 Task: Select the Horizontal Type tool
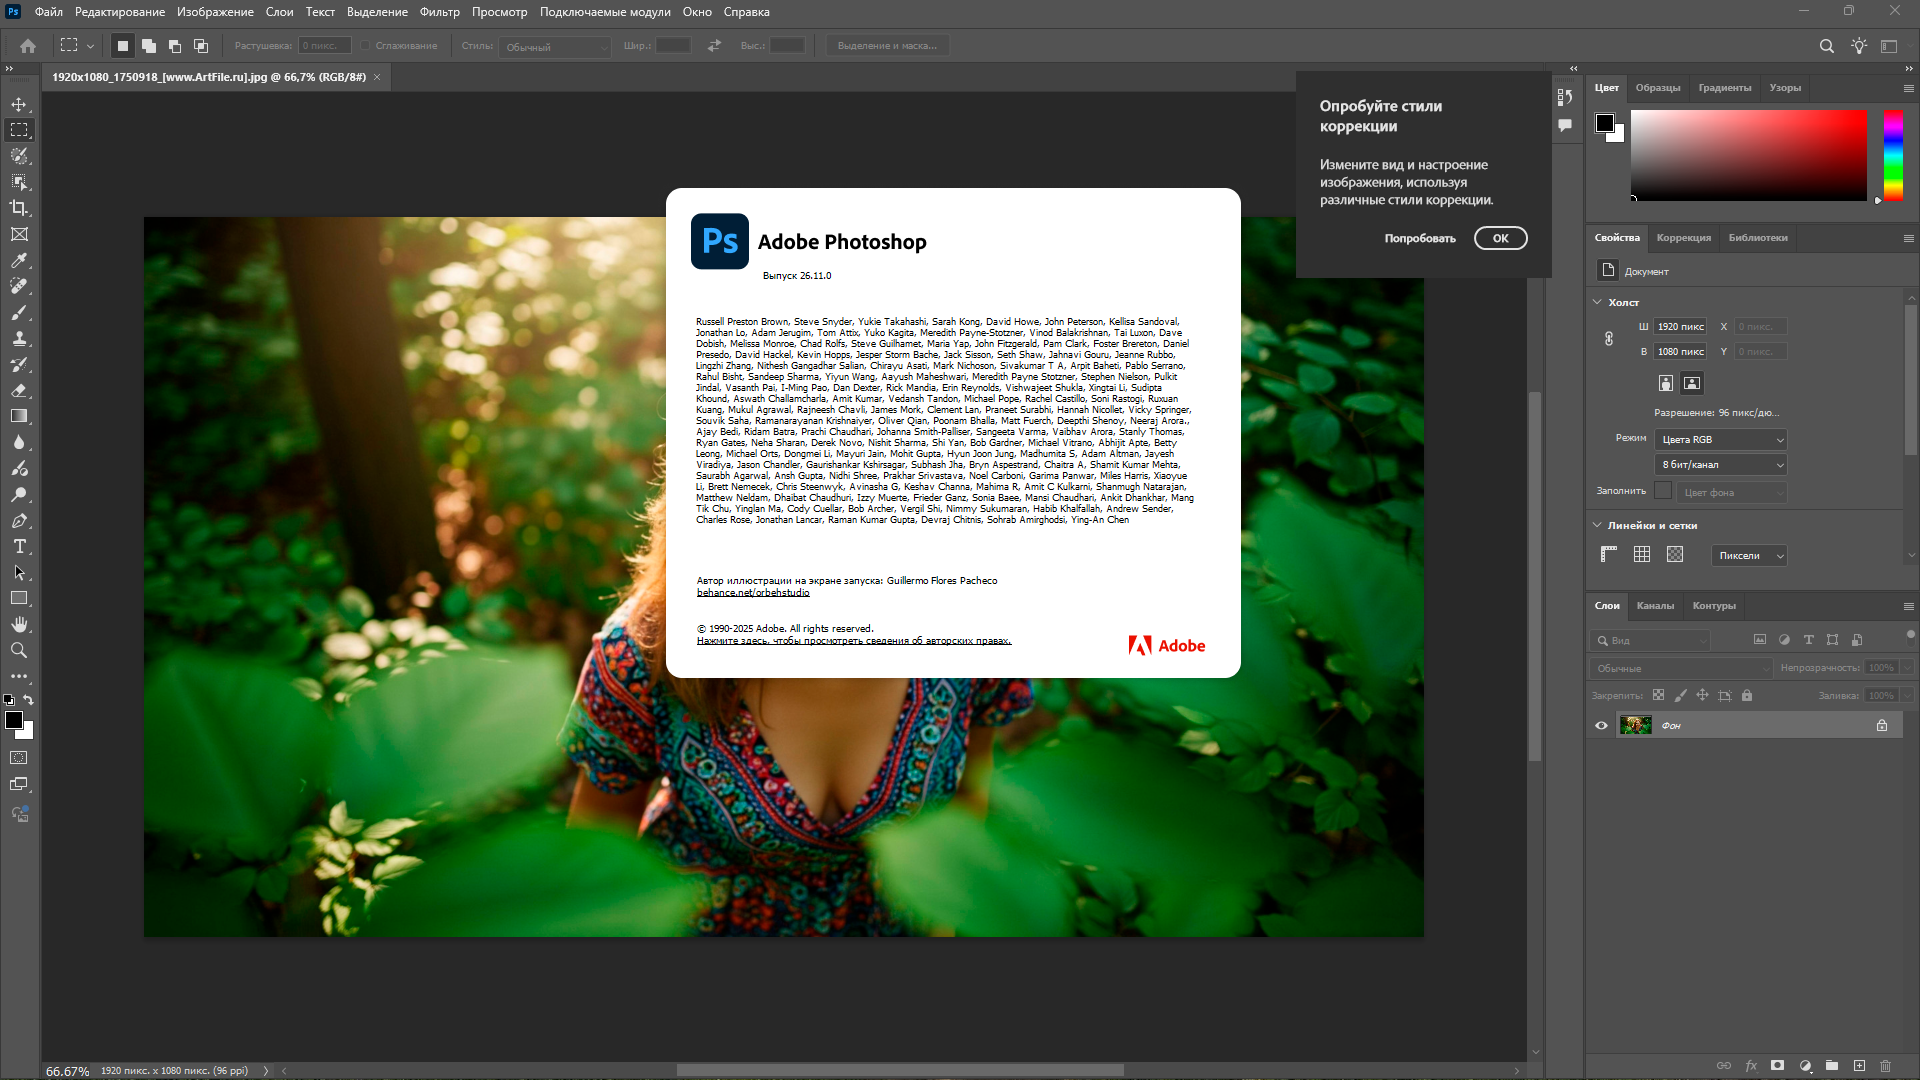coord(19,546)
